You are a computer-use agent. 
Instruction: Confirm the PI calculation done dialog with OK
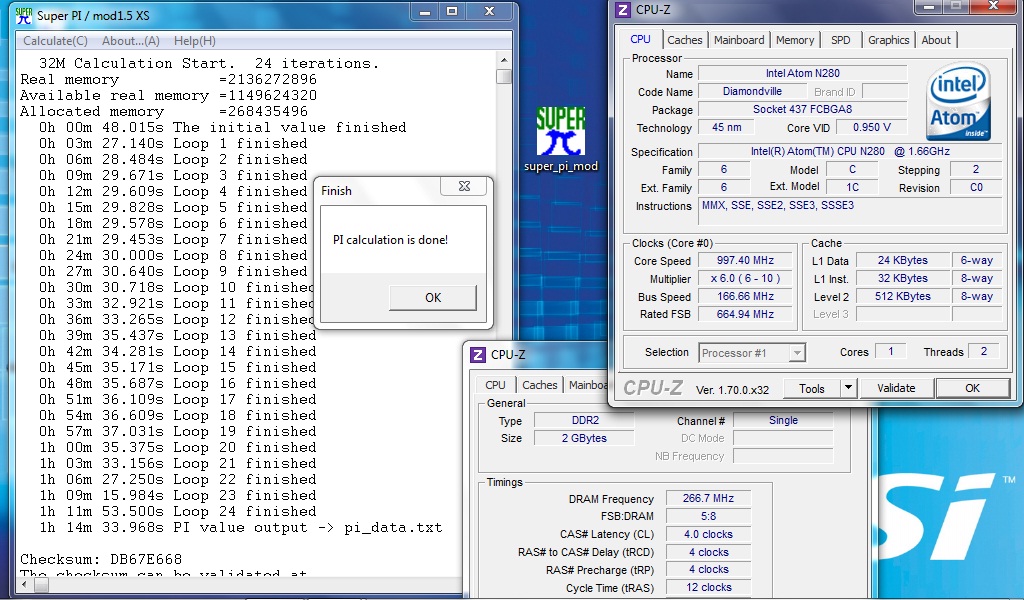tap(433, 298)
